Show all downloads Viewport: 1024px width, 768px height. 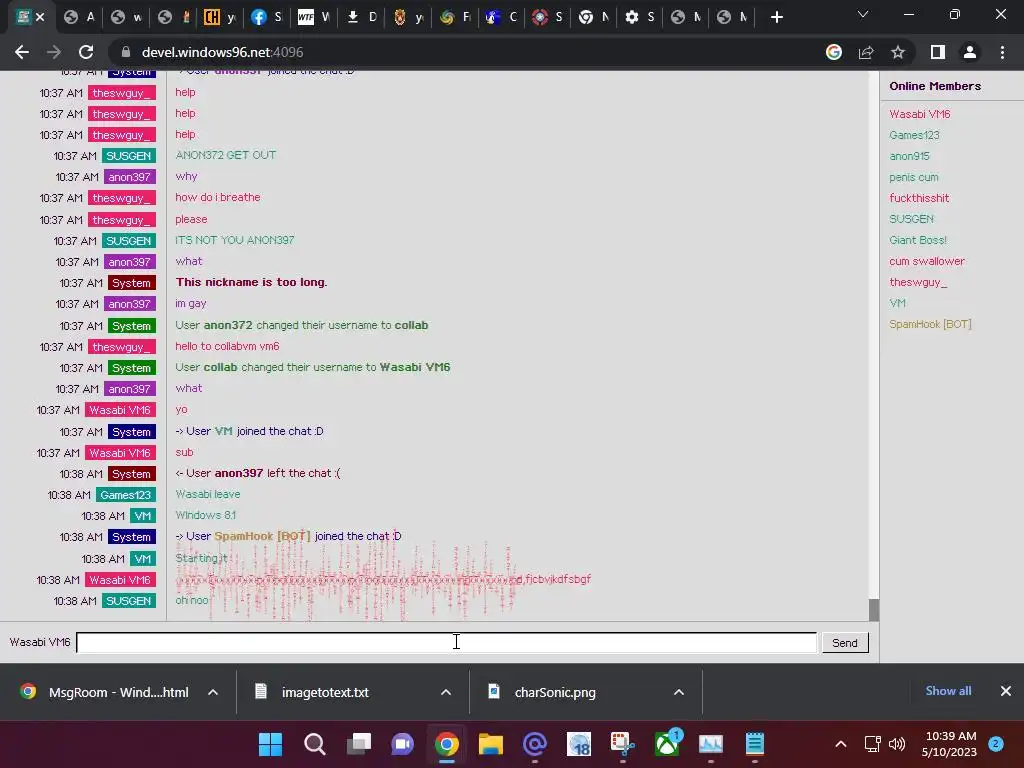click(x=948, y=691)
